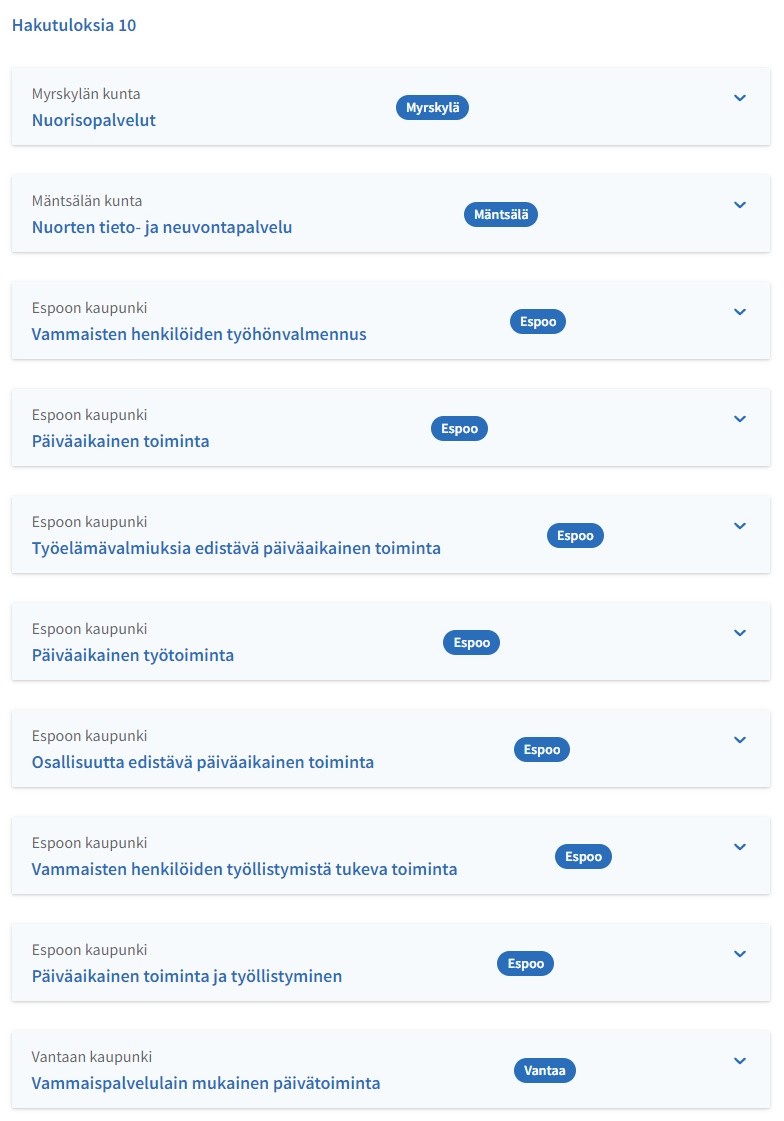Click Espoo tag beside Päiväaikainen työtoiminta
This screenshot has height=1121, width=784.
coord(471,642)
